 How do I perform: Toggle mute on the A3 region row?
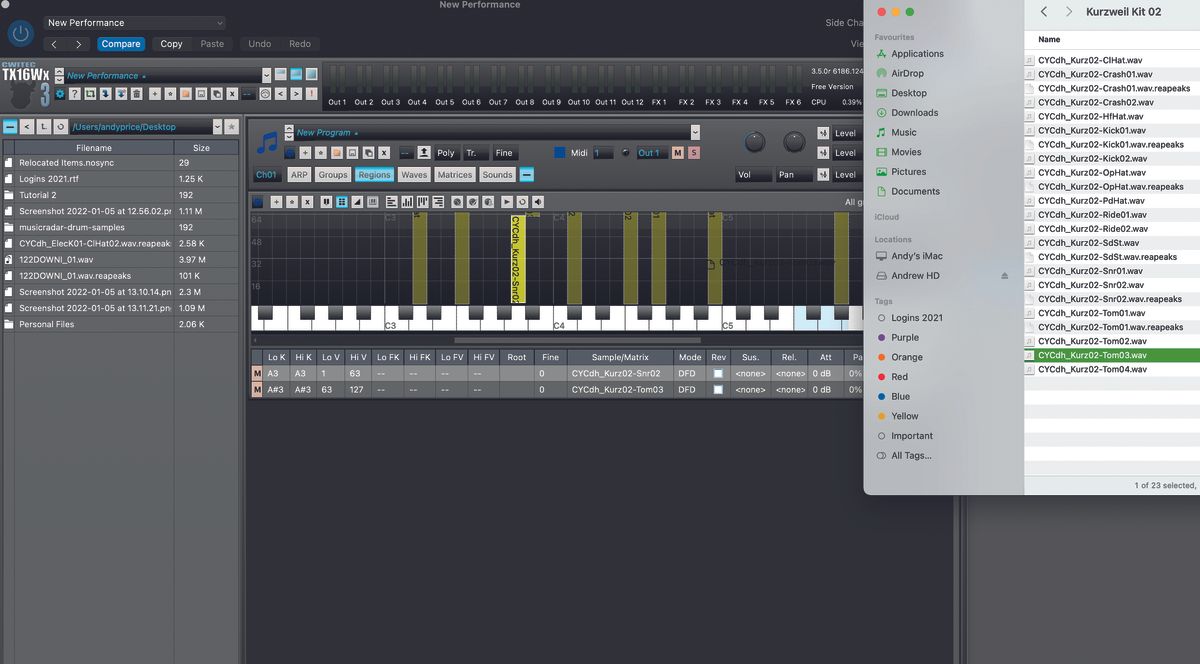[x=258, y=373]
